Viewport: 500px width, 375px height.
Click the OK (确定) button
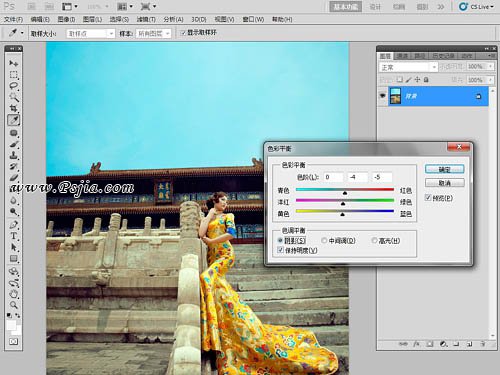444,169
